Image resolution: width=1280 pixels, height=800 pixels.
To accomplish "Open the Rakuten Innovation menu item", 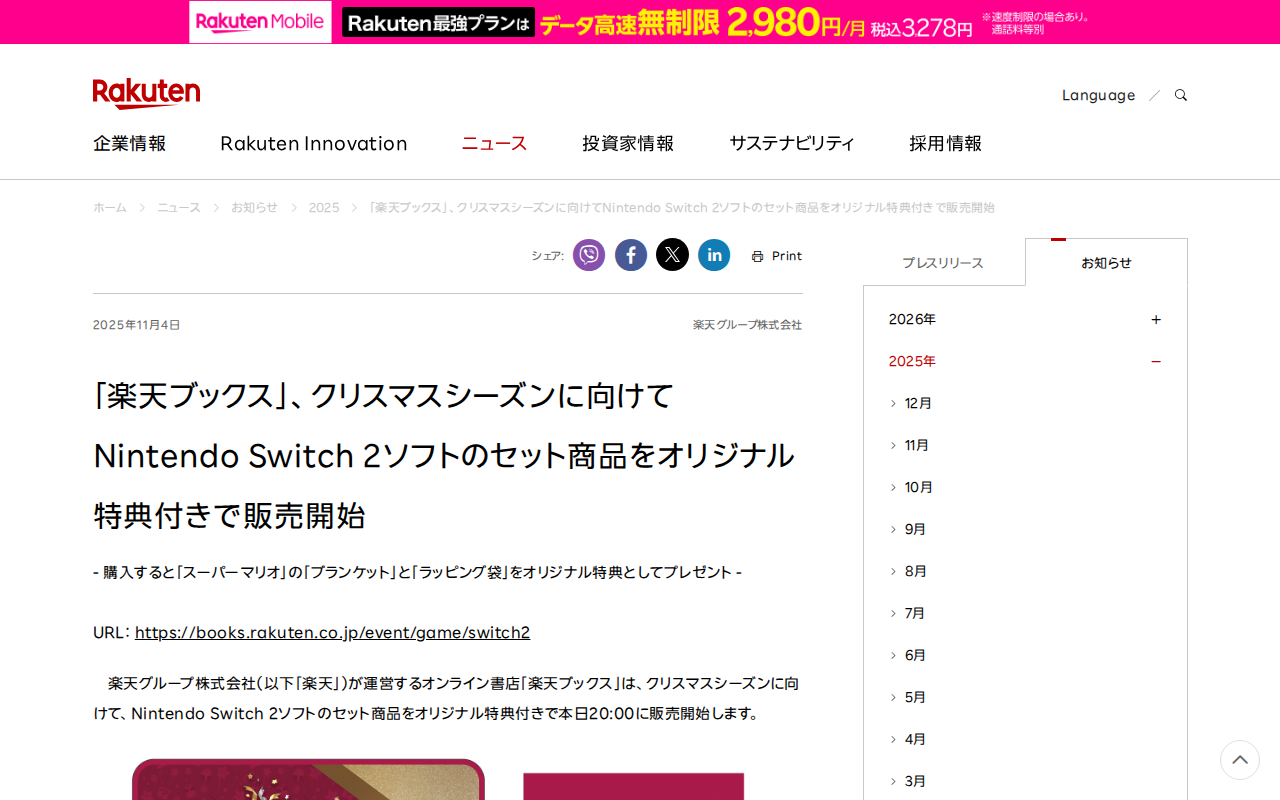I will [314, 143].
